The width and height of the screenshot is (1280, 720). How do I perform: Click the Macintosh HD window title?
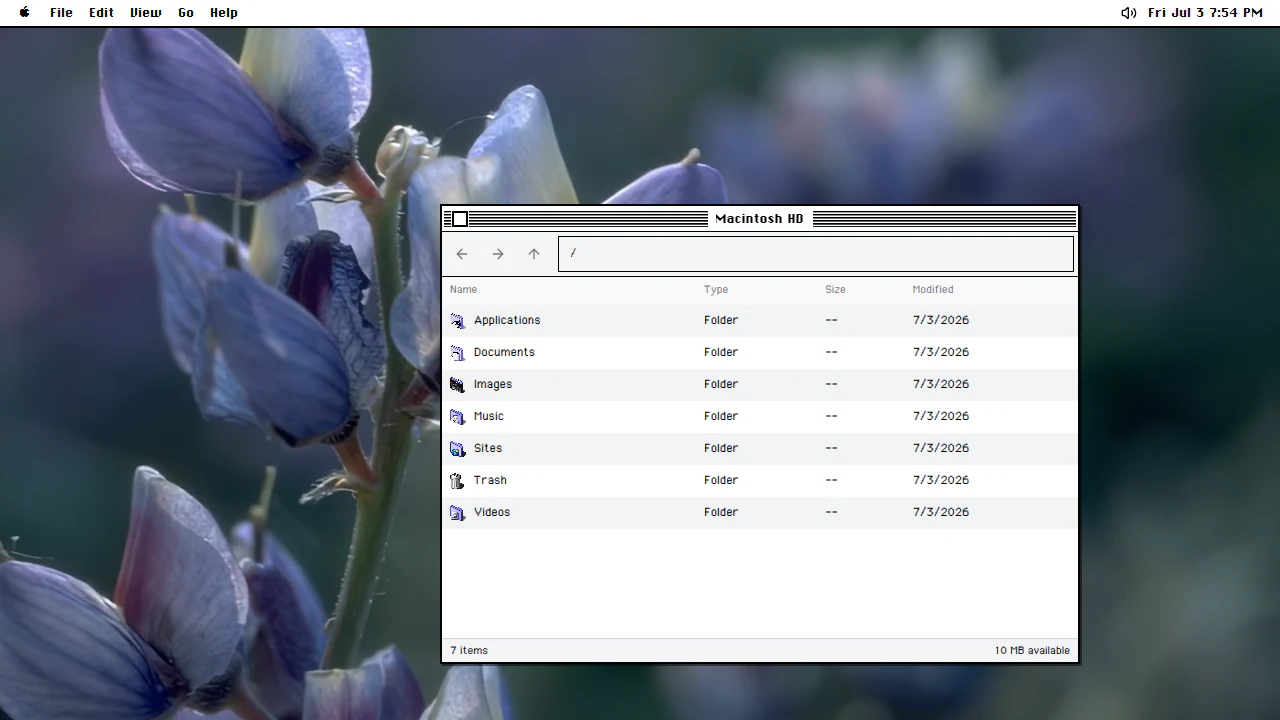(x=759, y=219)
